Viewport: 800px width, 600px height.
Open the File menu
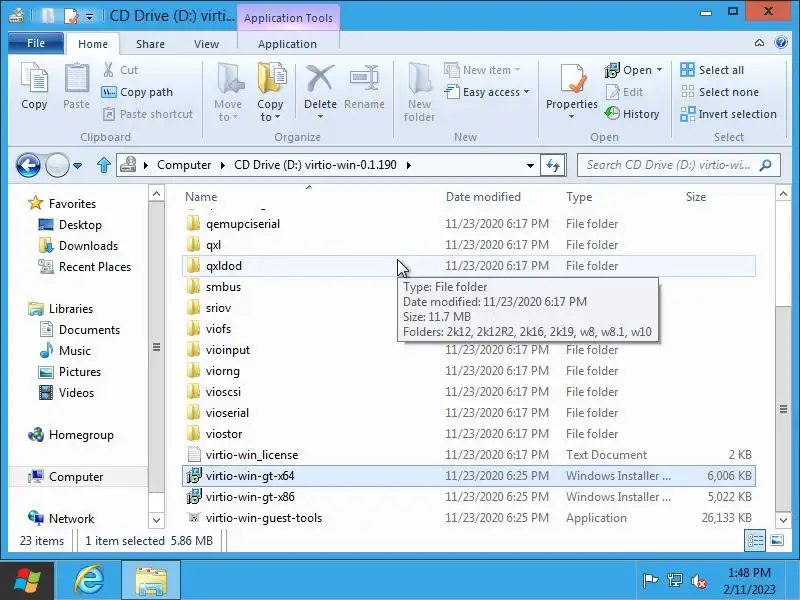click(x=36, y=43)
